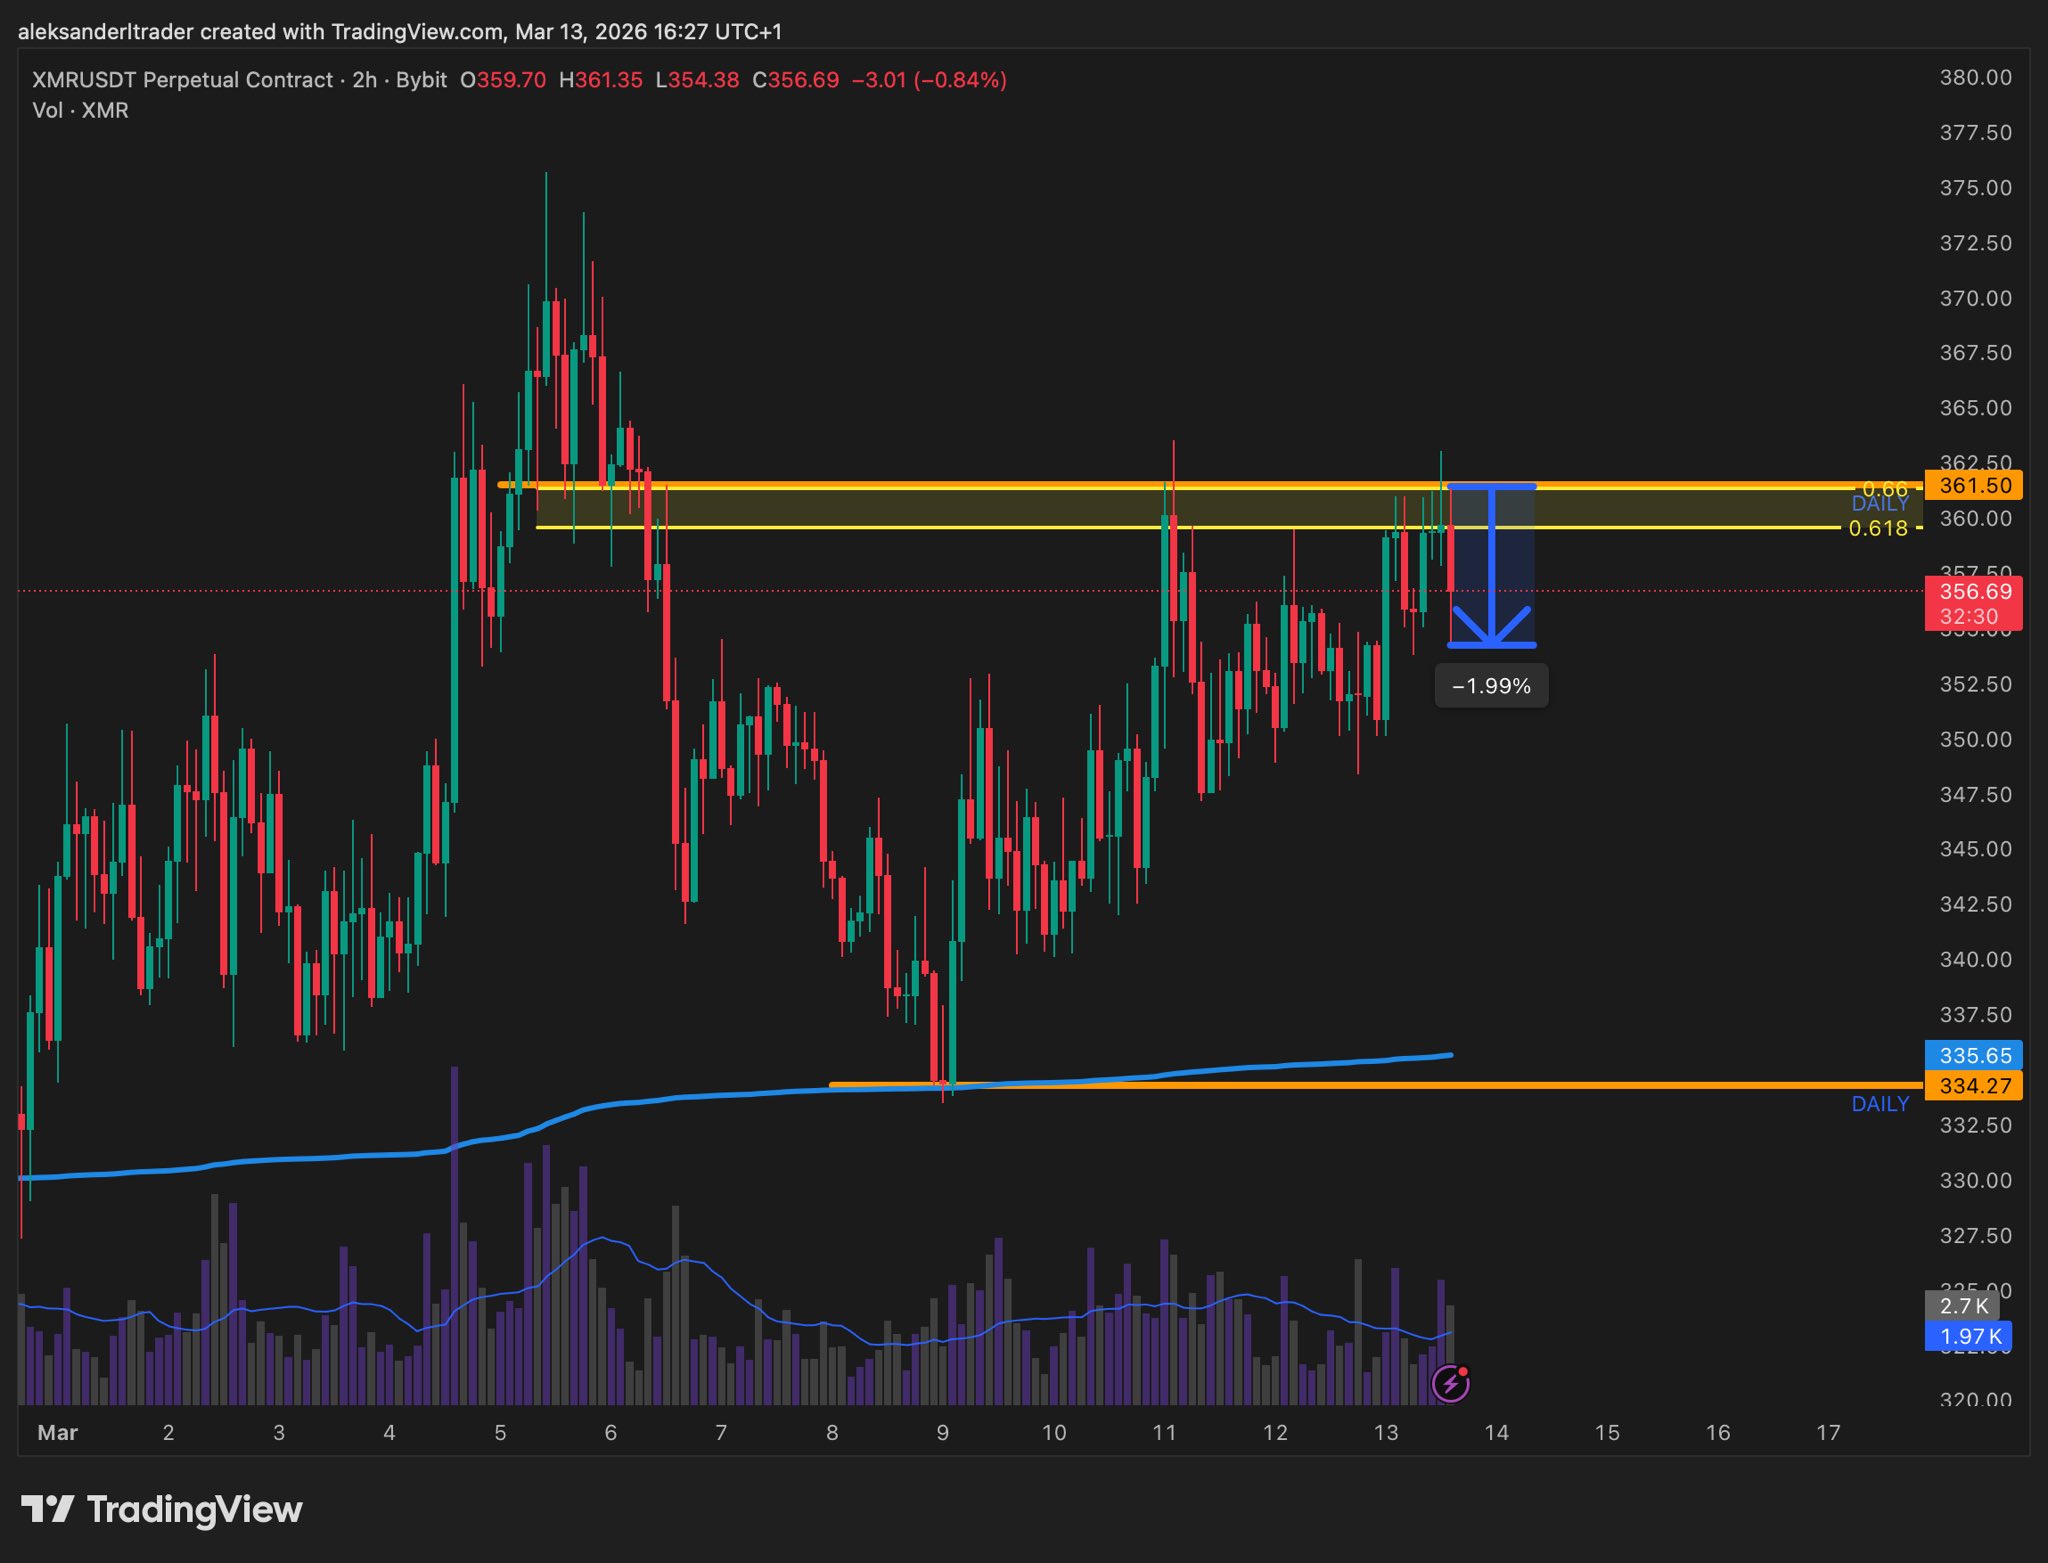Click the TradingView wordmark text

coord(194,1509)
